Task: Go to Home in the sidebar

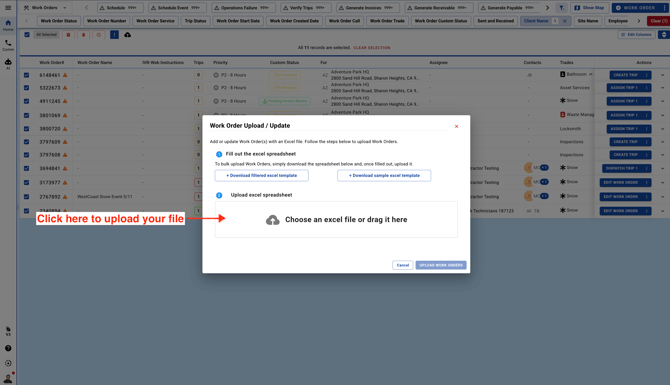Action: coord(8,25)
